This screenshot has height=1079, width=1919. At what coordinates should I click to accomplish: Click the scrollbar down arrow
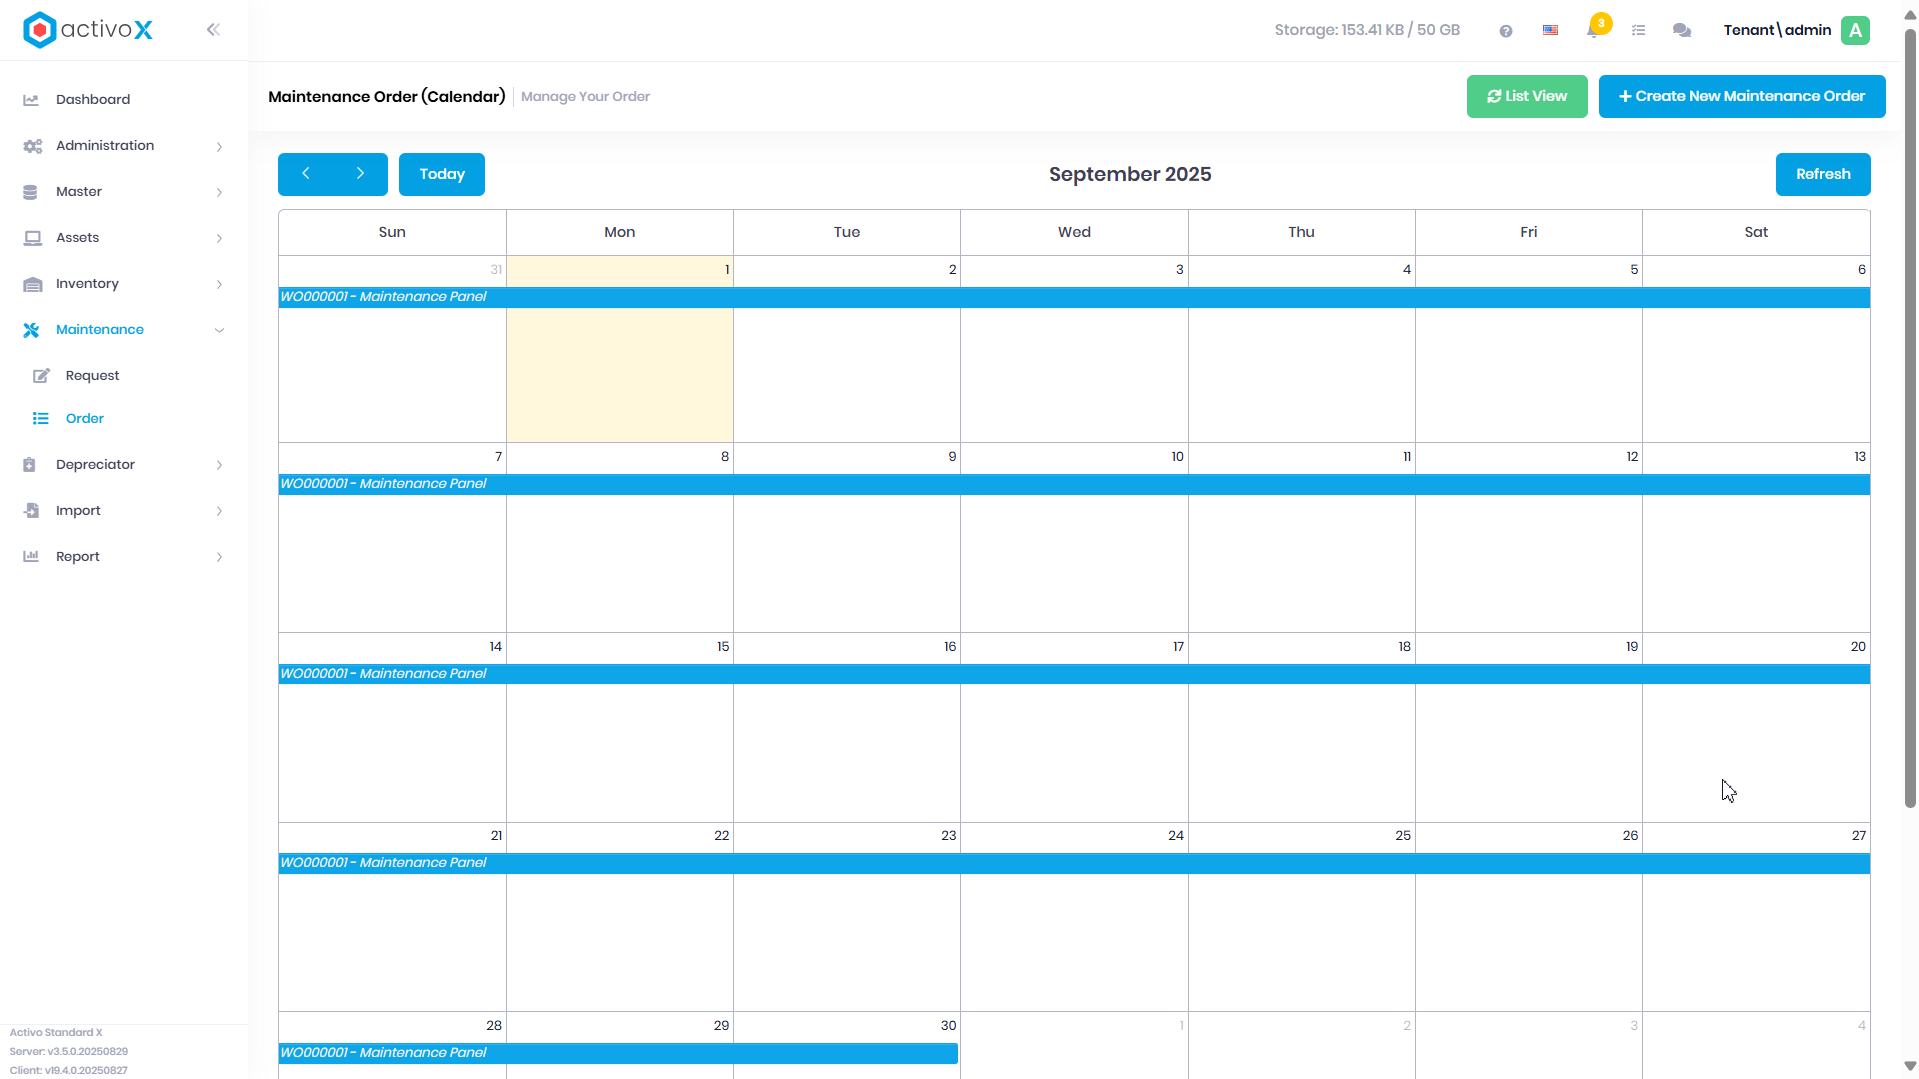point(1910,1066)
